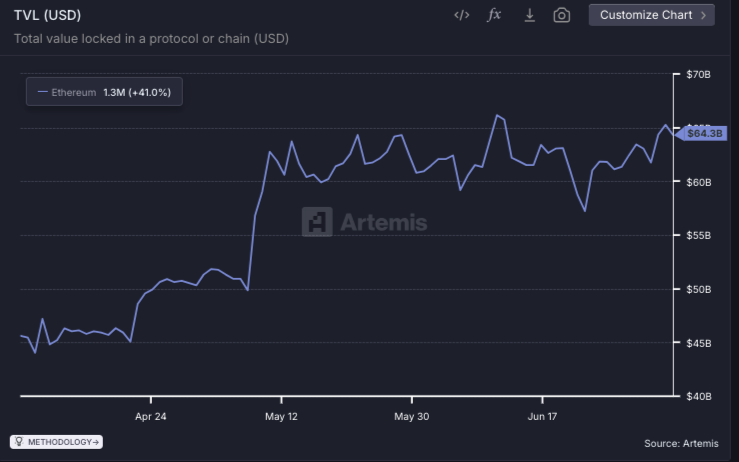Open the Methodology link
This screenshot has height=462, width=739.
click(x=56, y=442)
